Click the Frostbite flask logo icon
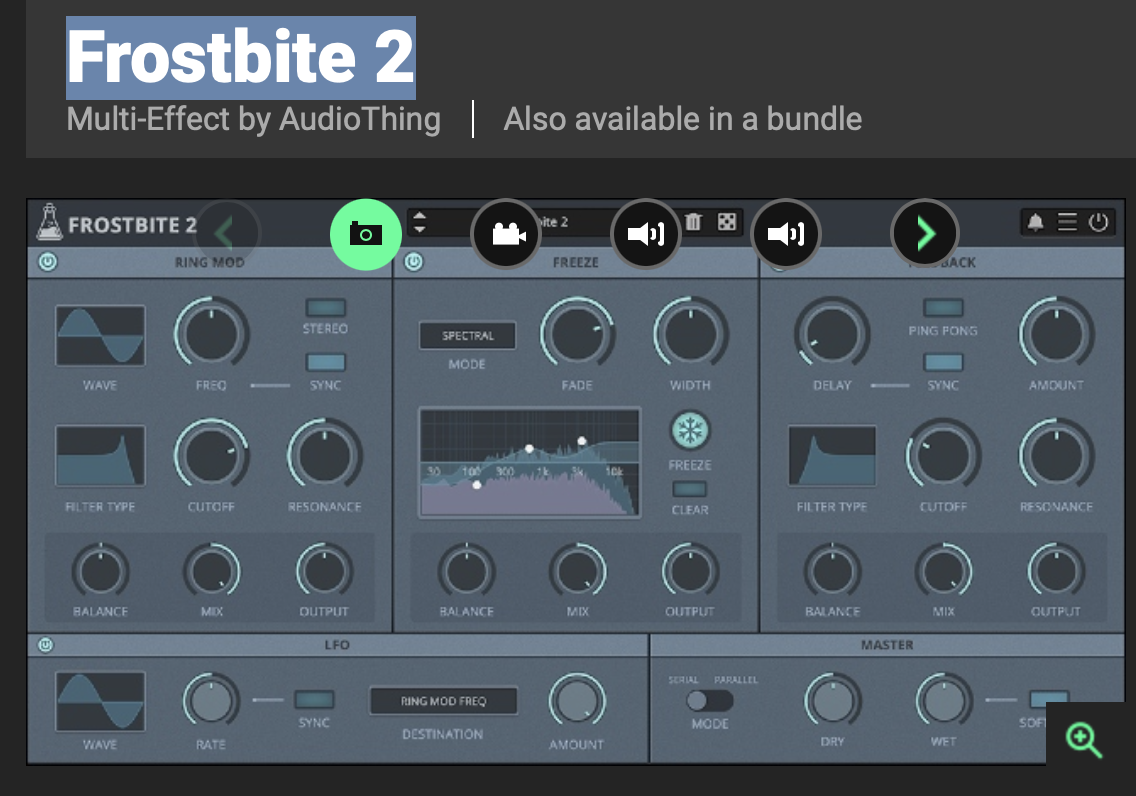 pos(49,222)
